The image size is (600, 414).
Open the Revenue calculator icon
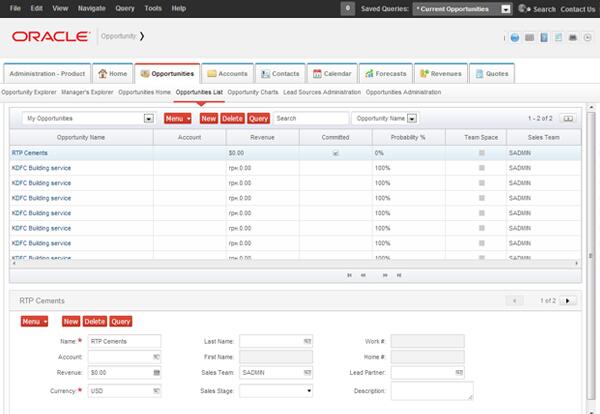tap(157, 373)
